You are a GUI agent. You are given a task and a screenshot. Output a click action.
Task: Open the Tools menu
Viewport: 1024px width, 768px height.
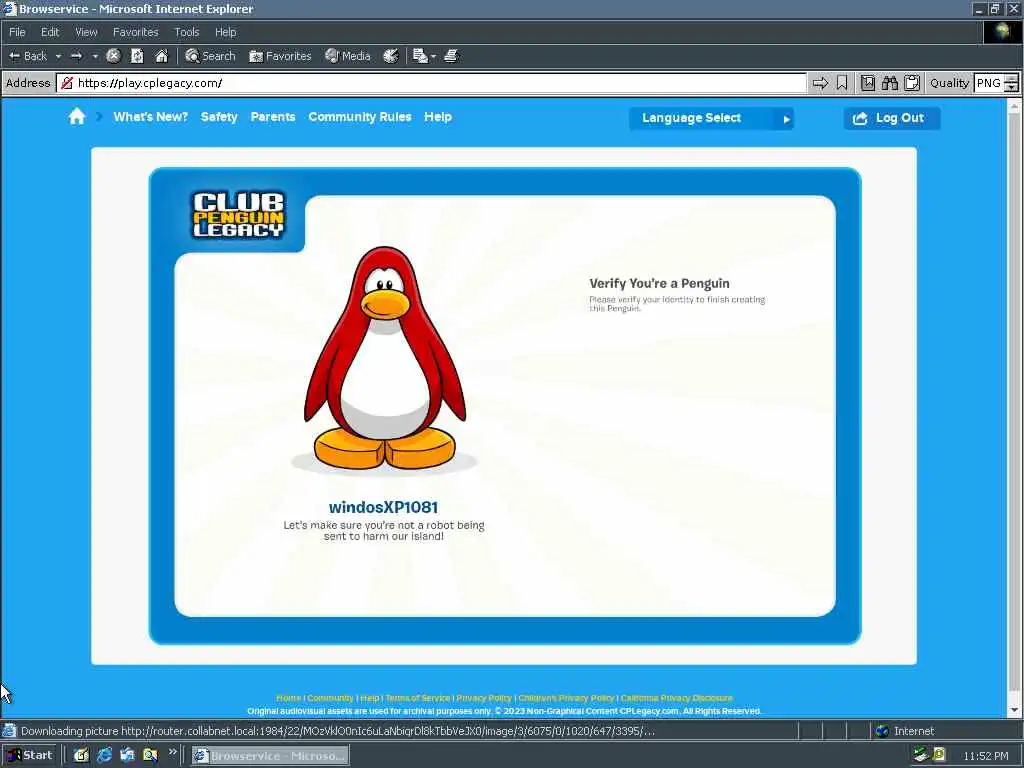pyautogui.click(x=186, y=32)
